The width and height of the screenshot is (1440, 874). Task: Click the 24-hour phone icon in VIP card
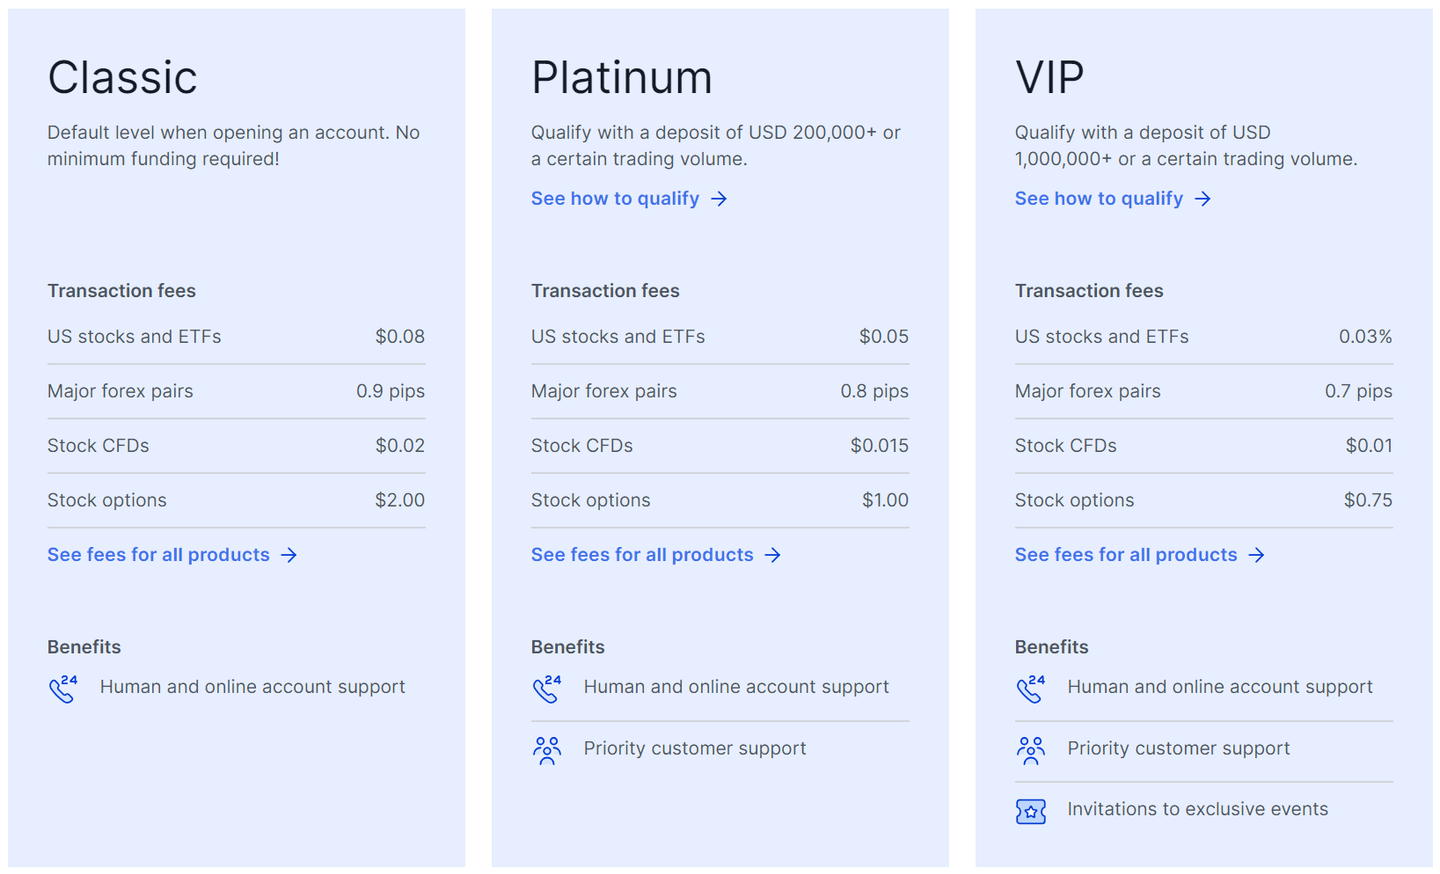click(x=1031, y=688)
